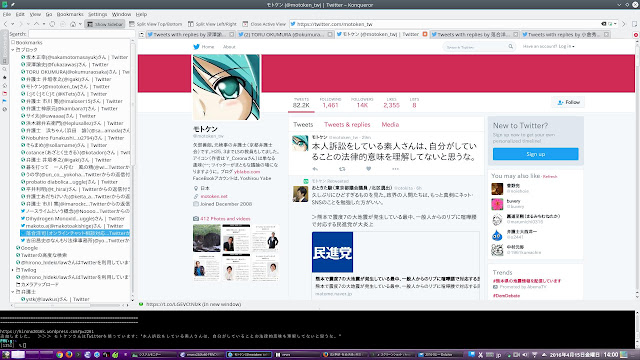Open the Help menu
This screenshot has width=640, height=360.
pyautogui.click(x=141, y=14)
